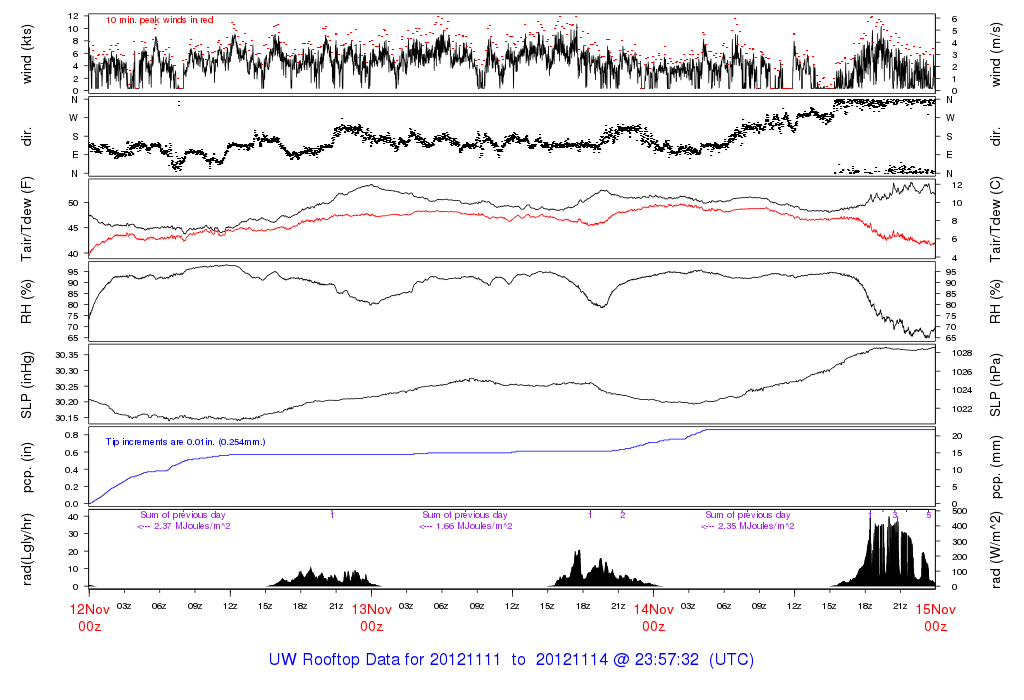This screenshot has height=700, width=1024.
Task: Select the 'SLP (inHg)' axis title
Action: coord(29,385)
